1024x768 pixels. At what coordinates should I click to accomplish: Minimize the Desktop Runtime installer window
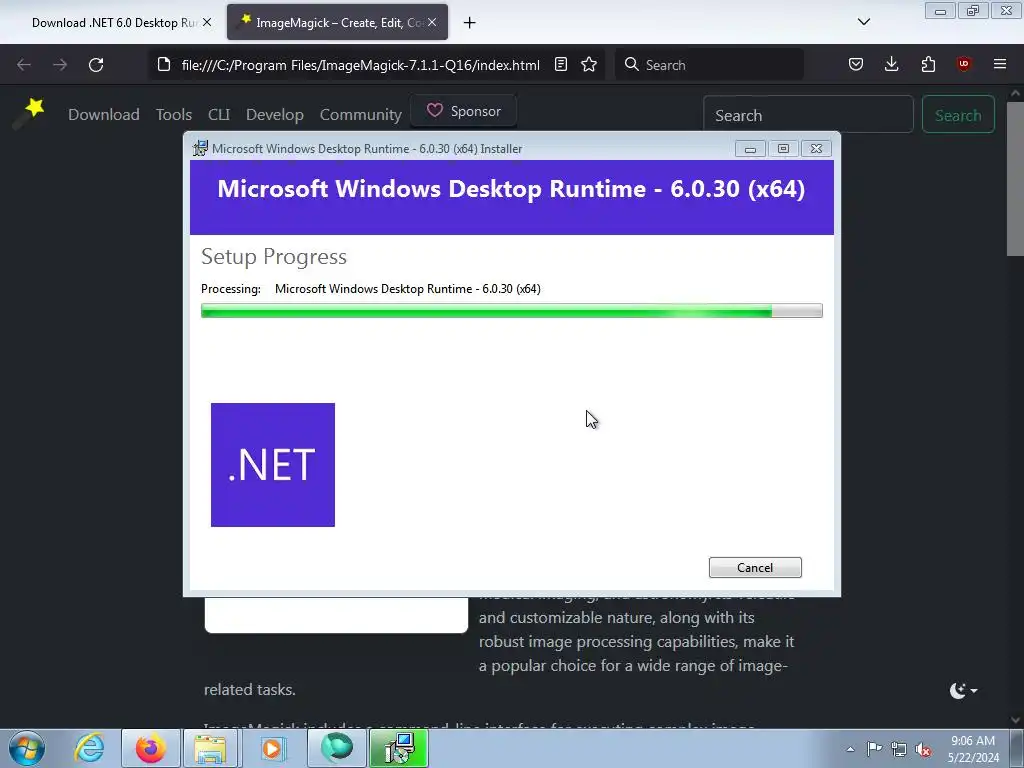point(750,149)
